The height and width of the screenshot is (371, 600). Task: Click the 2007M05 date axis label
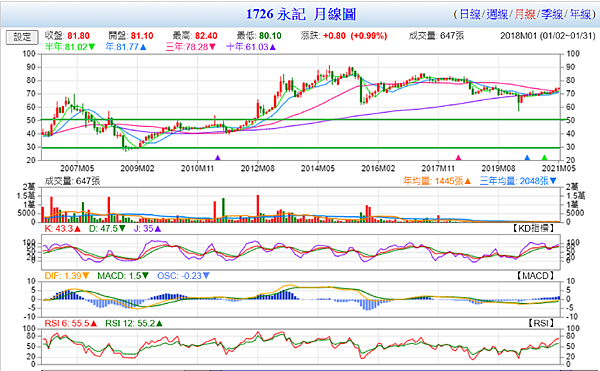[x=77, y=168]
